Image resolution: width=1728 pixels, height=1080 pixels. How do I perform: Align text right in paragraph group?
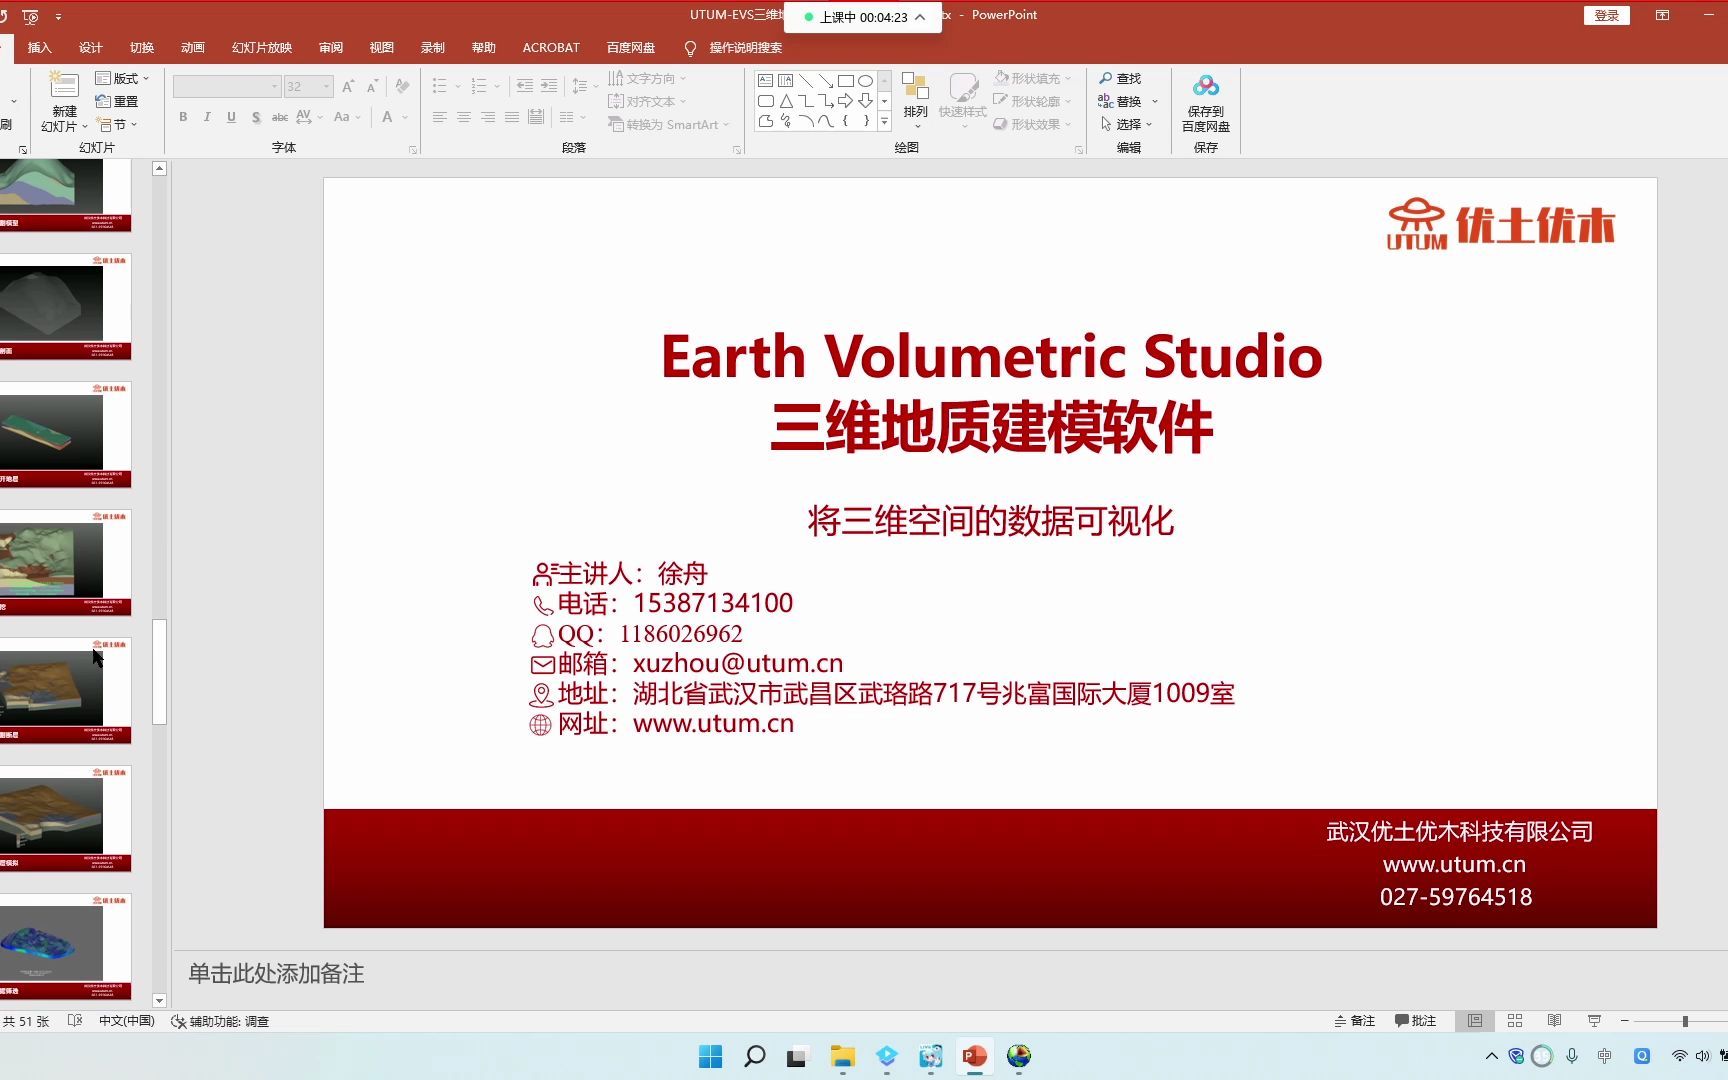pos(488,117)
